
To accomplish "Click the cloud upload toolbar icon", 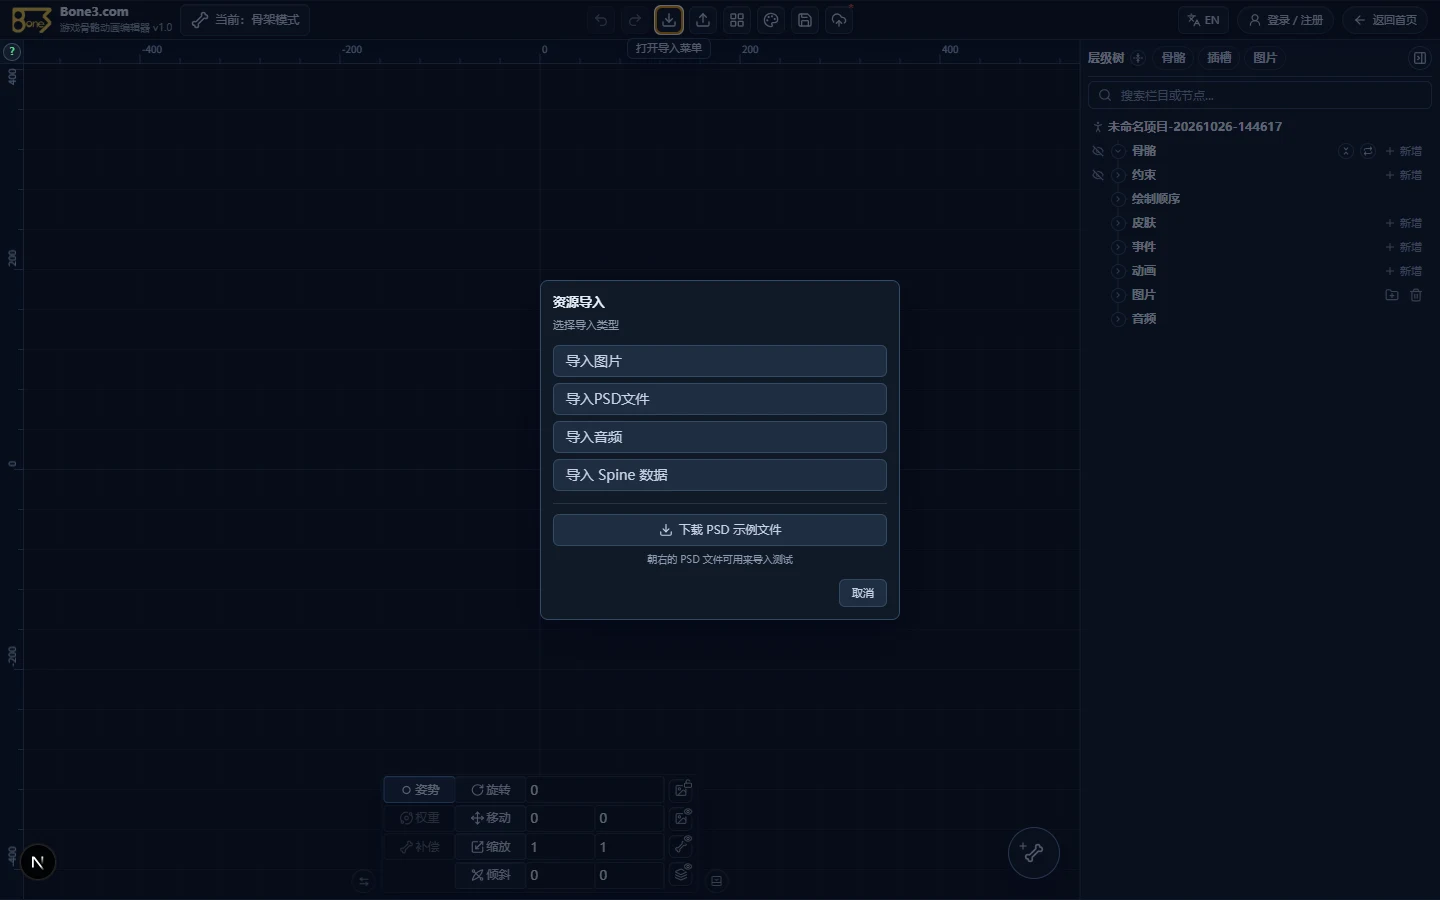I will 839,20.
